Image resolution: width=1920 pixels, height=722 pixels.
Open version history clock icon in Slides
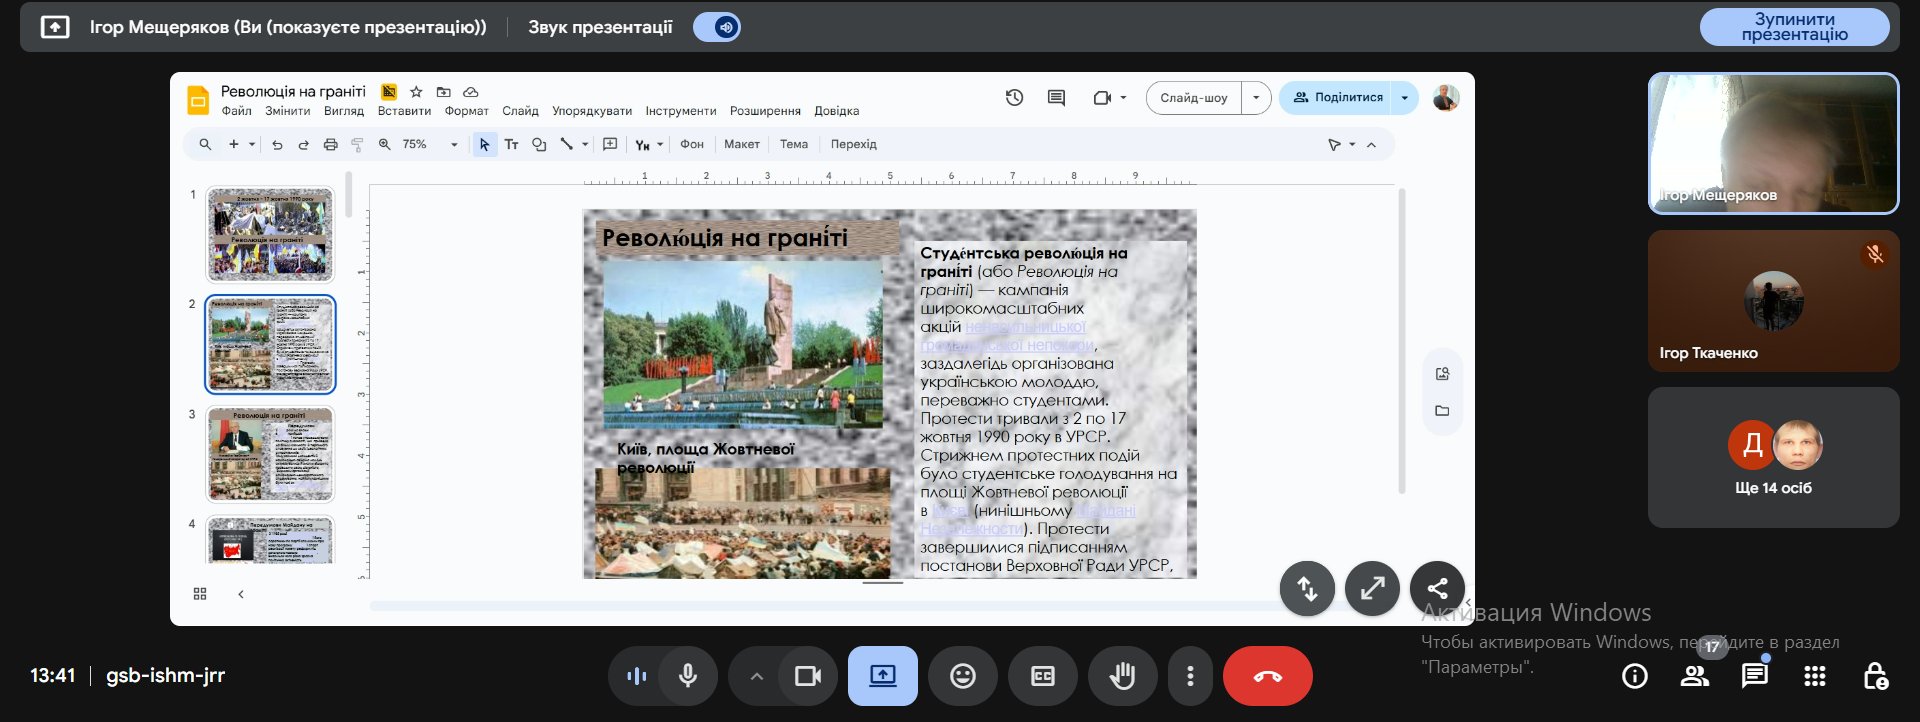[1014, 97]
